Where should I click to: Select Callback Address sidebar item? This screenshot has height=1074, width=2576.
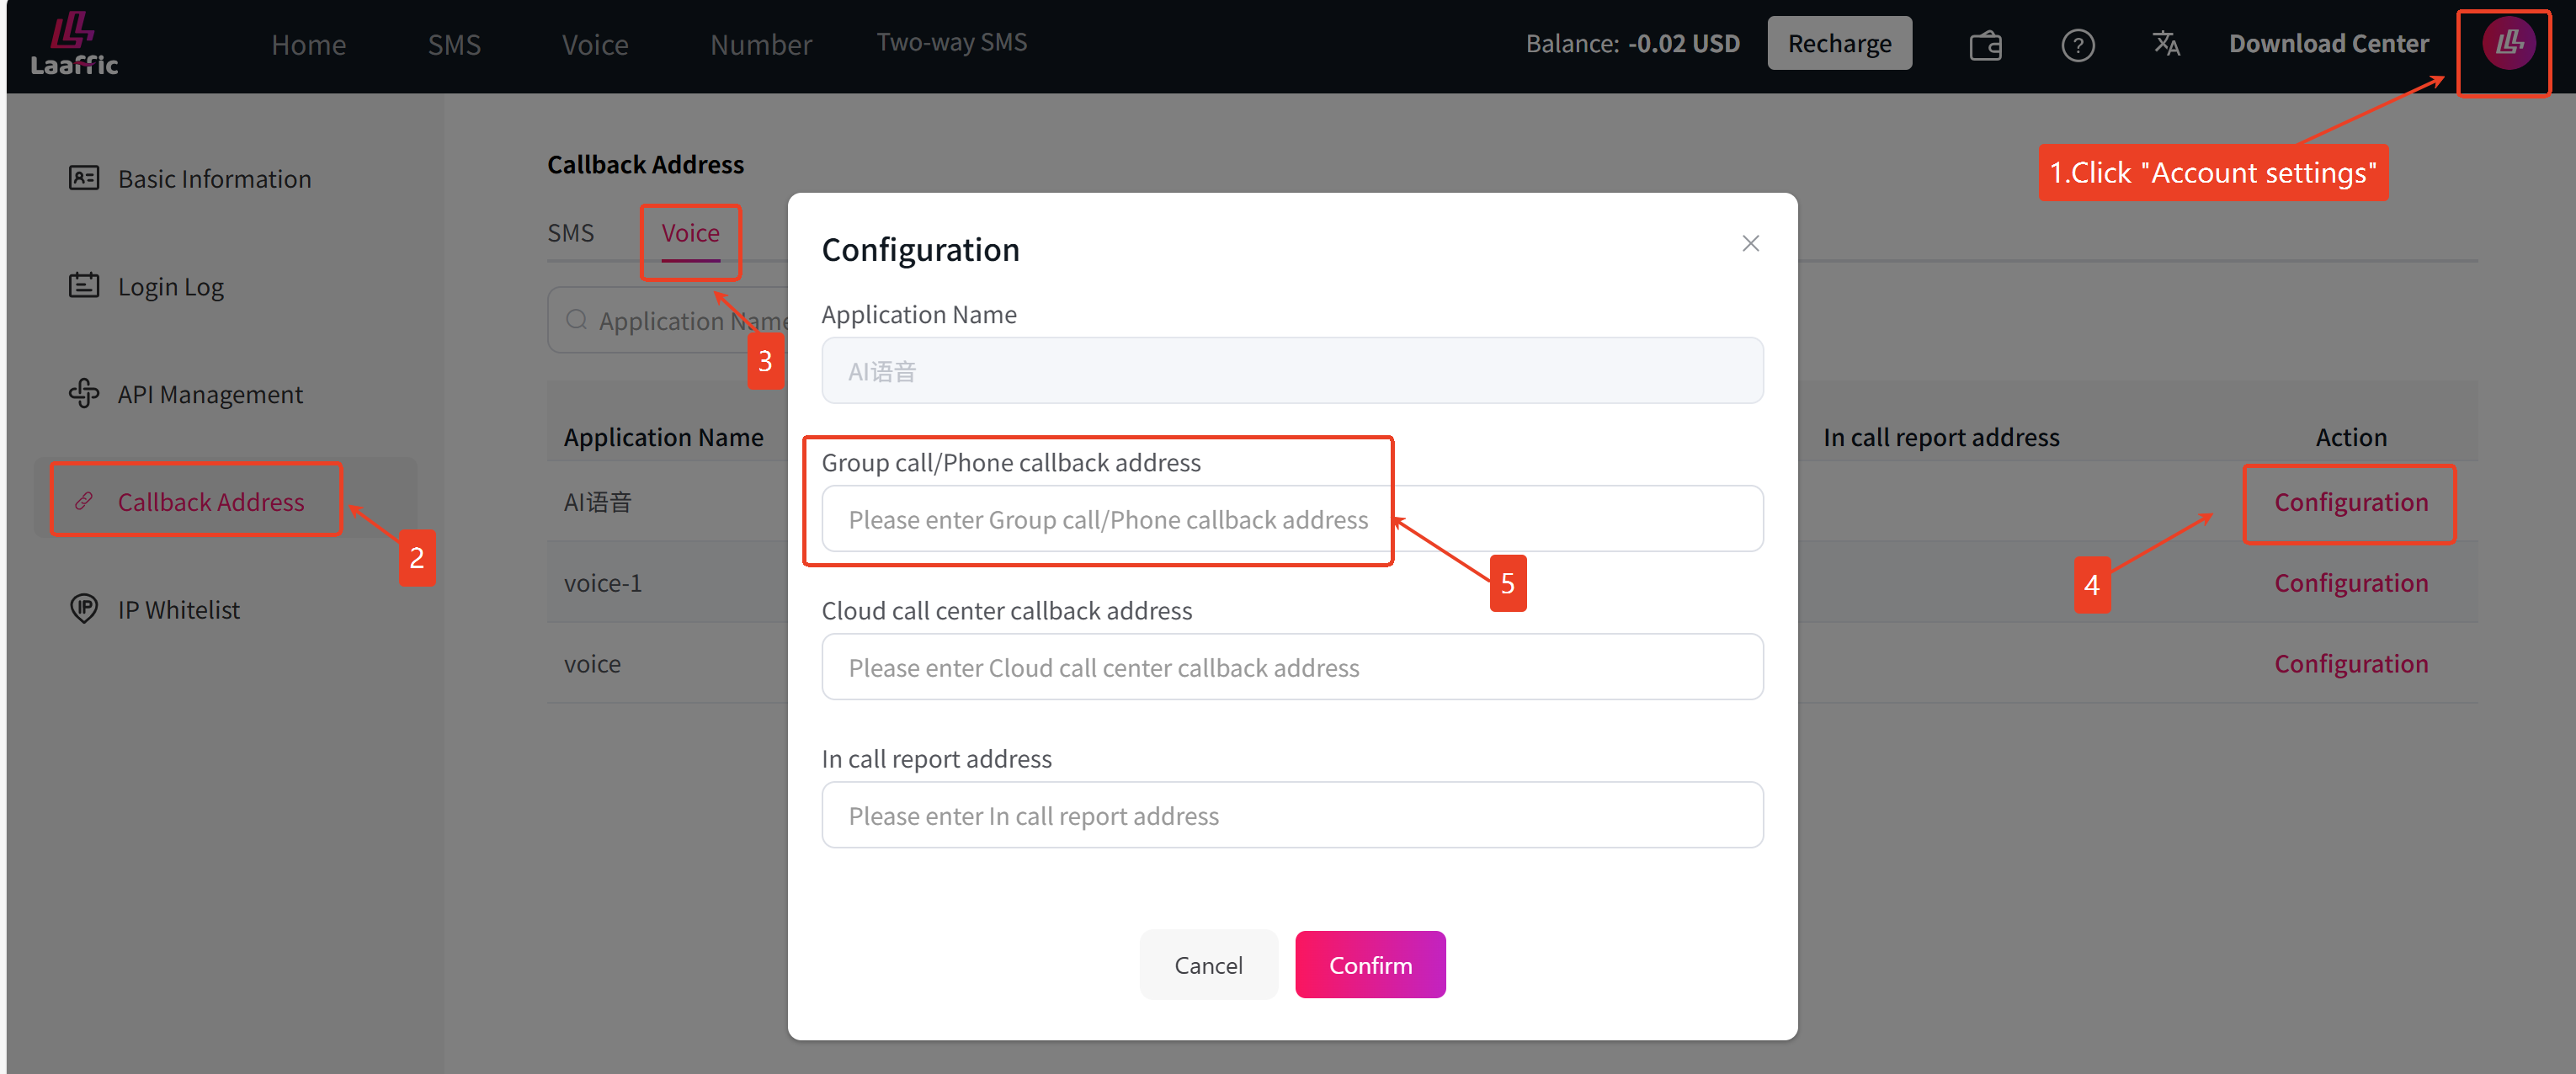coord(210,502)
